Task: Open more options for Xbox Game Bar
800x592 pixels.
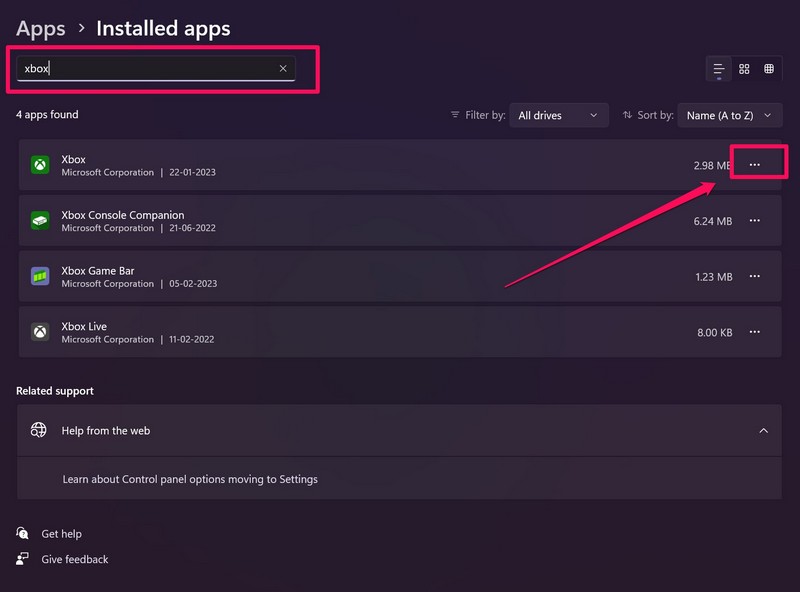Action: [755, 277]
